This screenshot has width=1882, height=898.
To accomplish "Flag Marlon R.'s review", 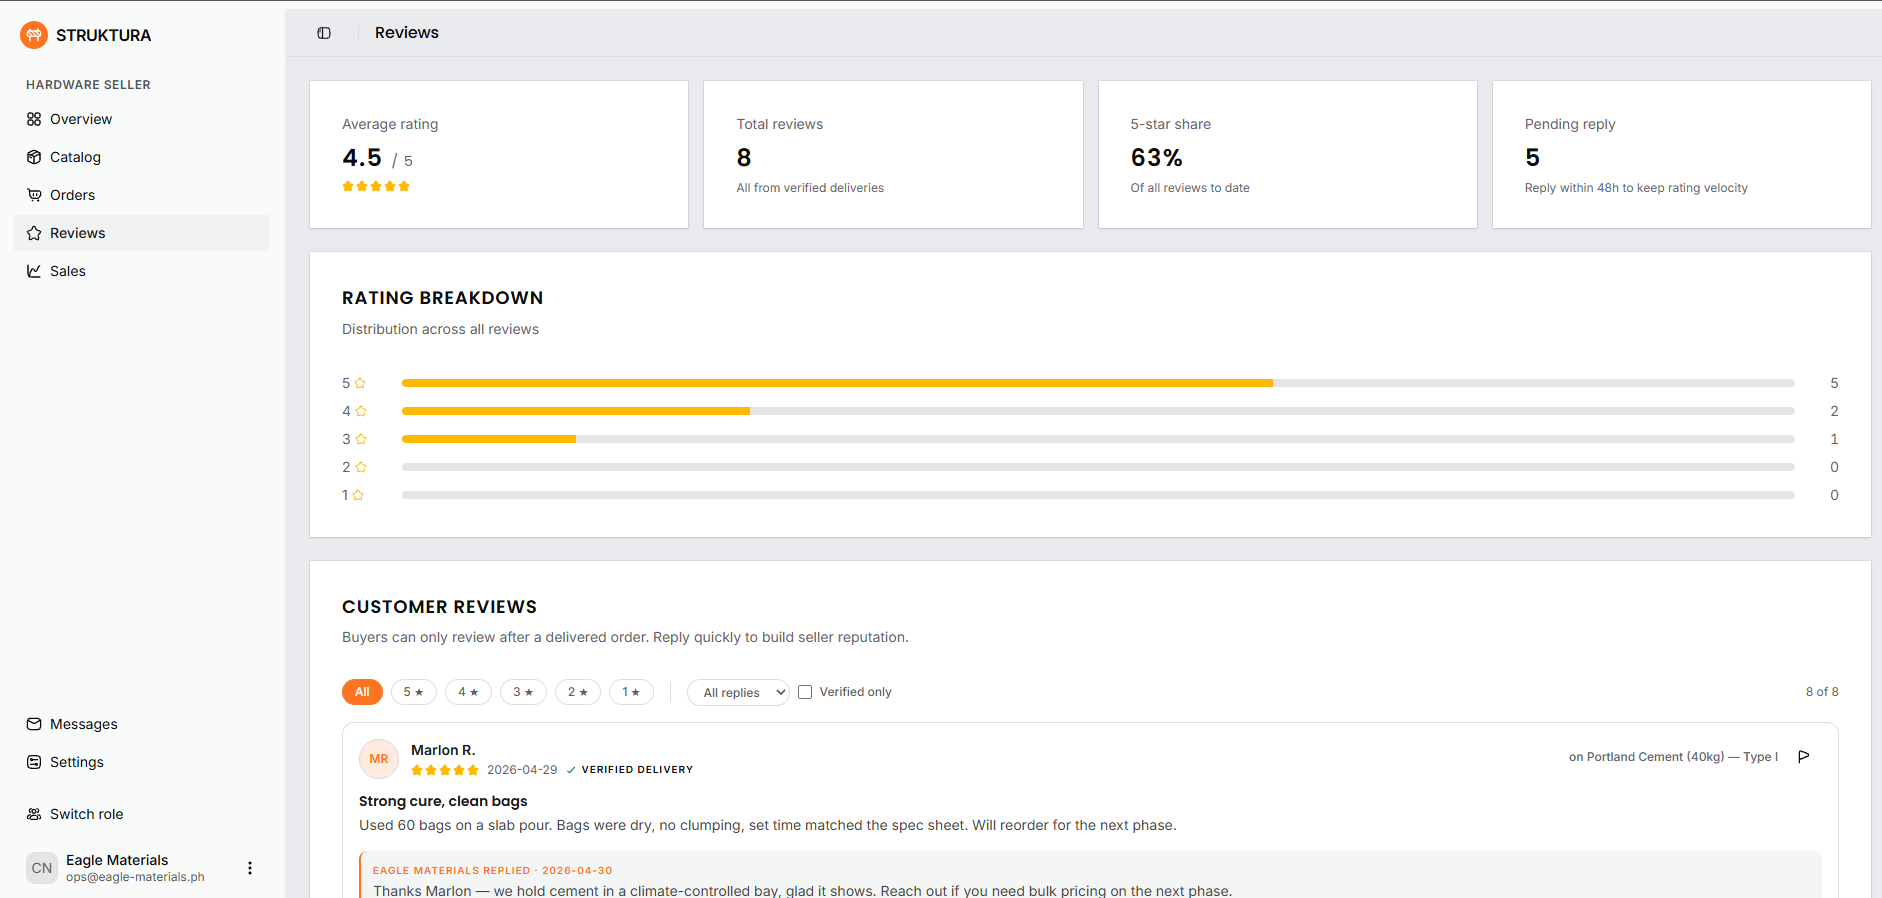I will pos(1804,756).
